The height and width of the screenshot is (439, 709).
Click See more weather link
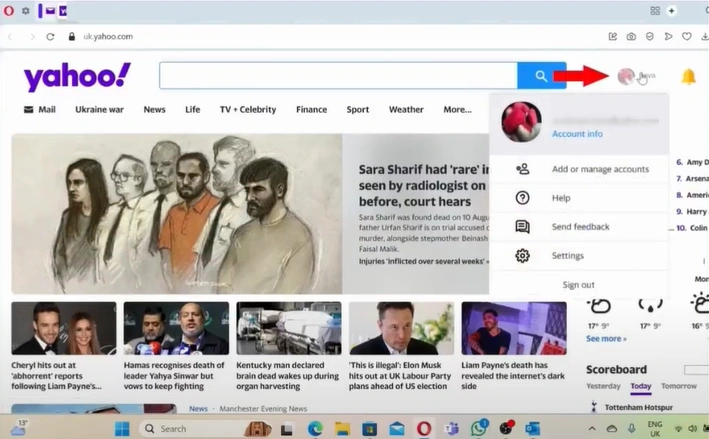(x=606, y=339)
